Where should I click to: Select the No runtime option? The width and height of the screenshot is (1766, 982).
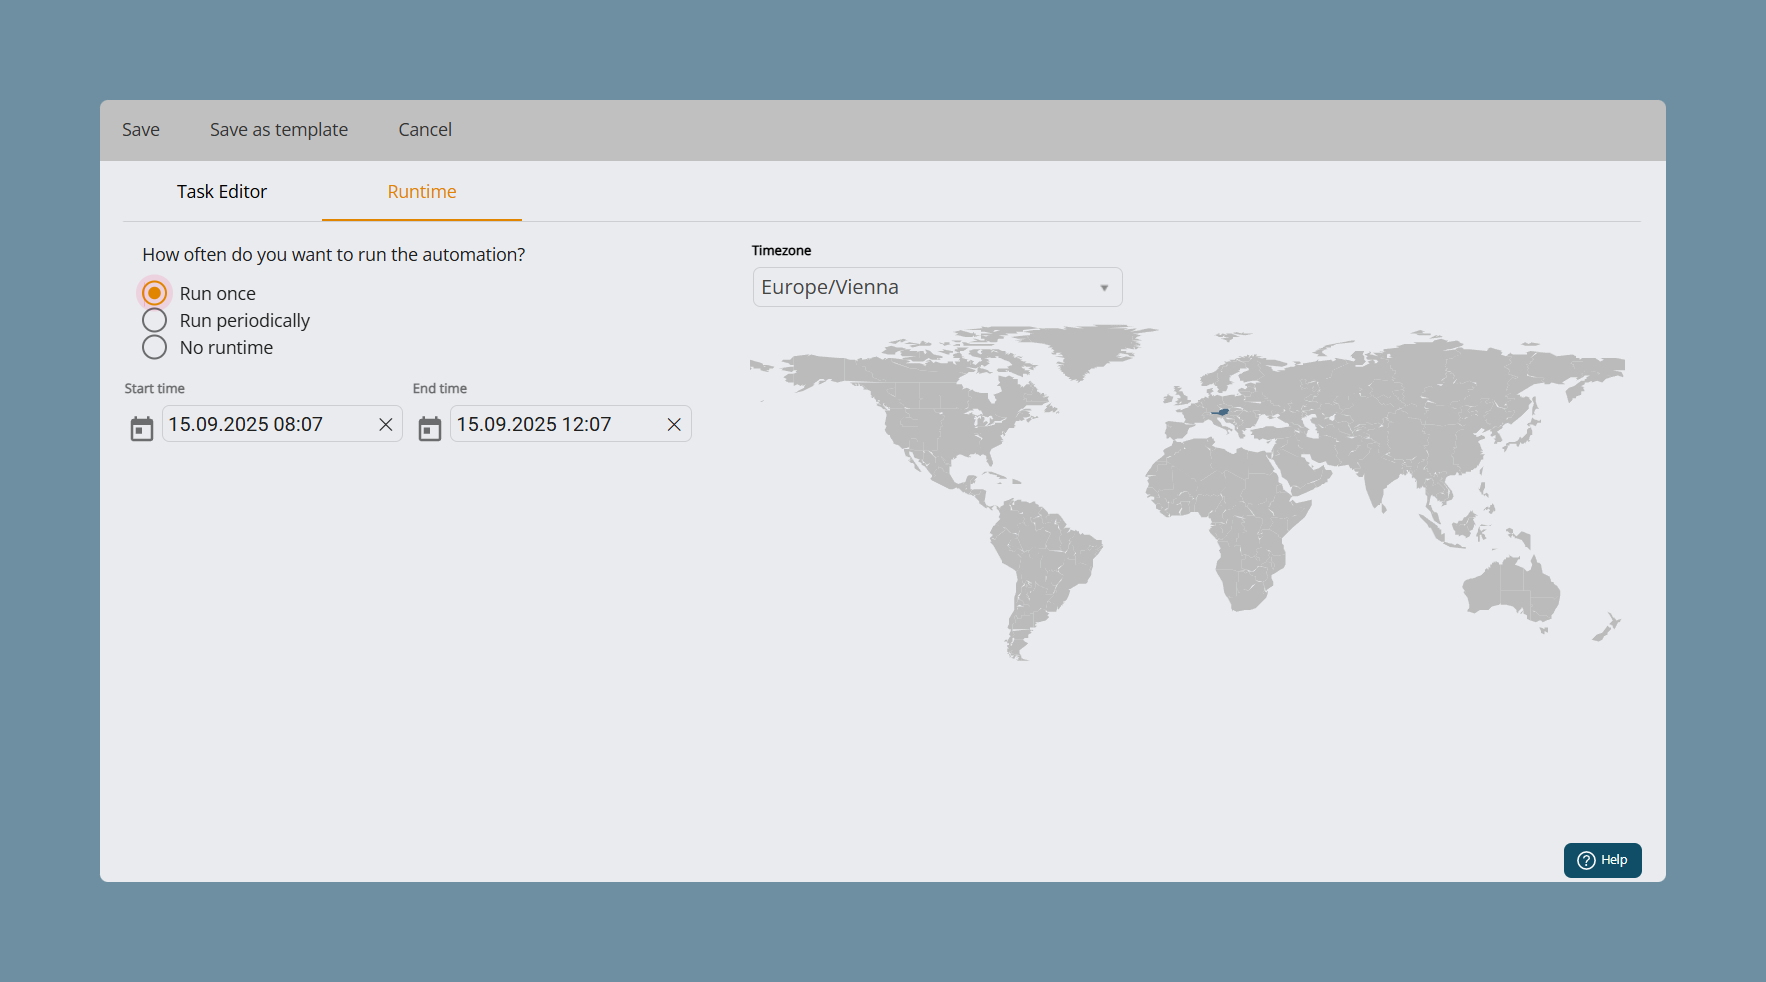pyautogui.click(x=154, y=347)
